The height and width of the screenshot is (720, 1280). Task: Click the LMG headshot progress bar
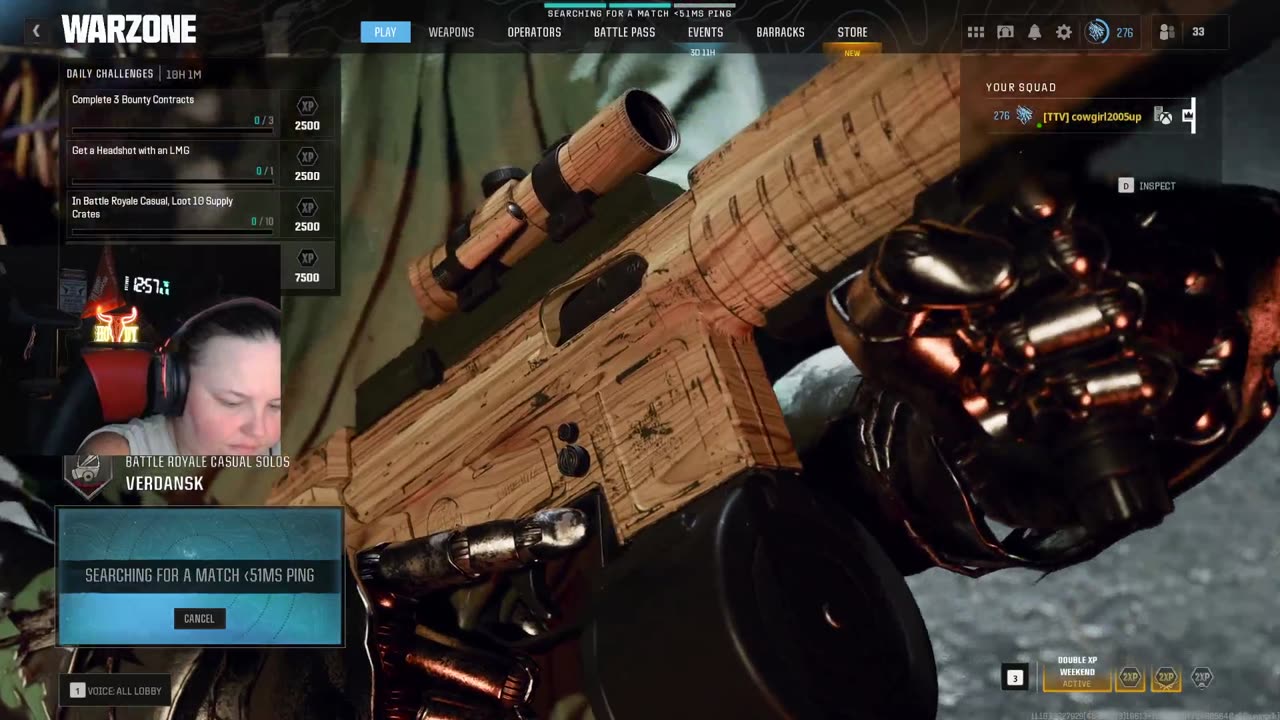click(172, 181)
